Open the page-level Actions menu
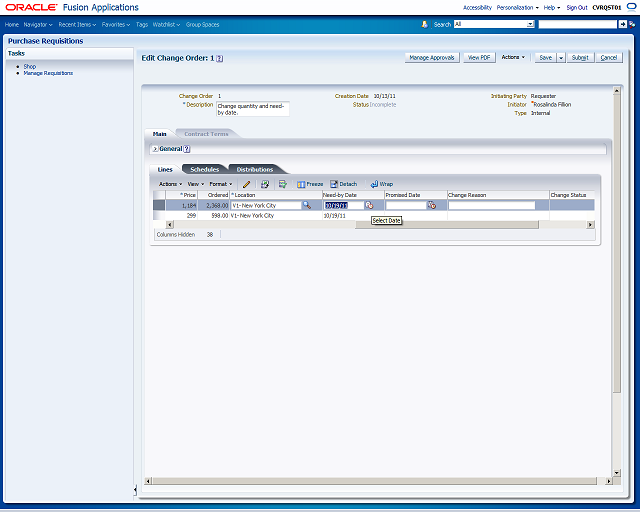640x512 pixels. tap(513, 57)
